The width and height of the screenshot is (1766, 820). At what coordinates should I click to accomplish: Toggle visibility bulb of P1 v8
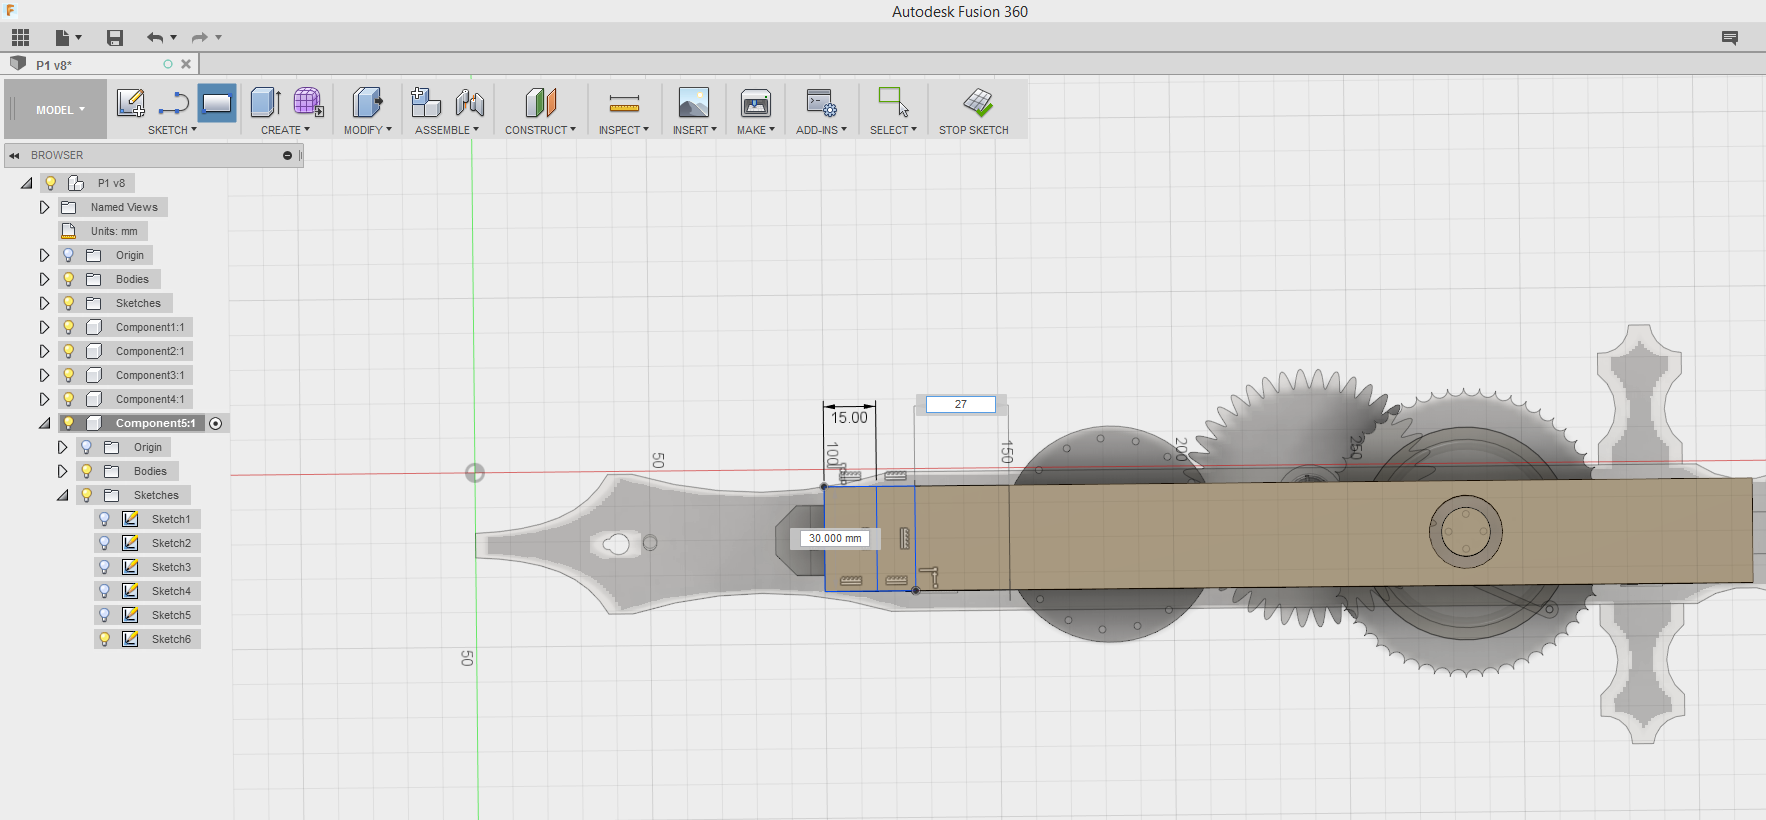coord(50,183)
